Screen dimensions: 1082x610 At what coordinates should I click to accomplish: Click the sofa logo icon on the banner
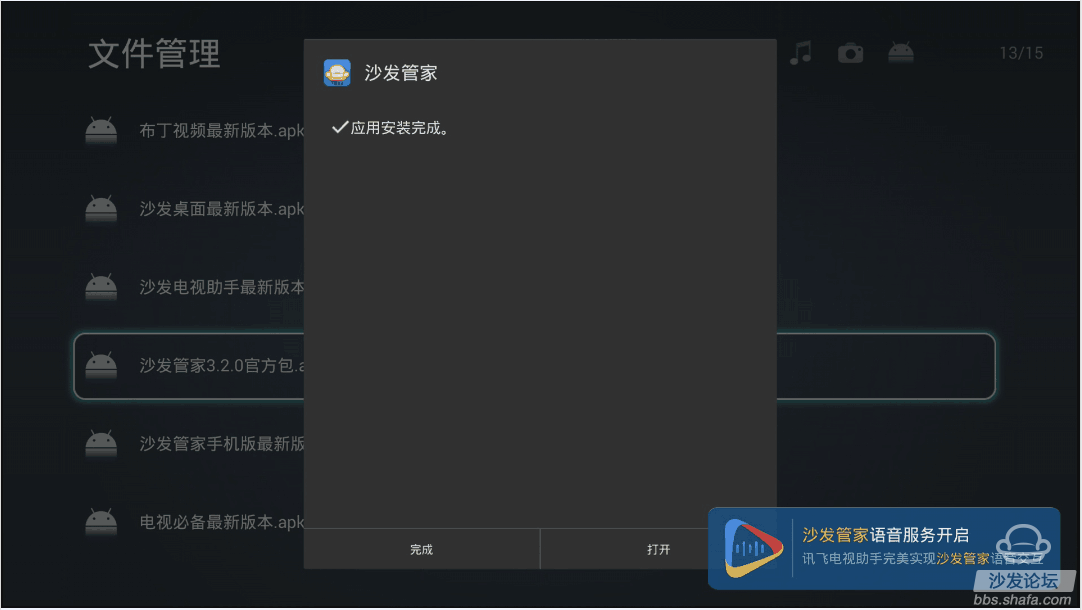1023,543
